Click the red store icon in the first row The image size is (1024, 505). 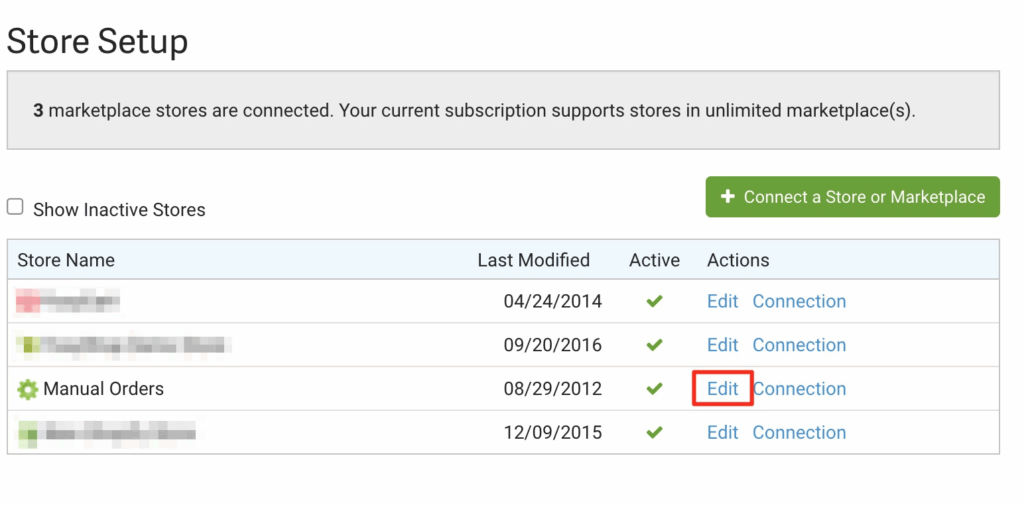click(29, 300)
